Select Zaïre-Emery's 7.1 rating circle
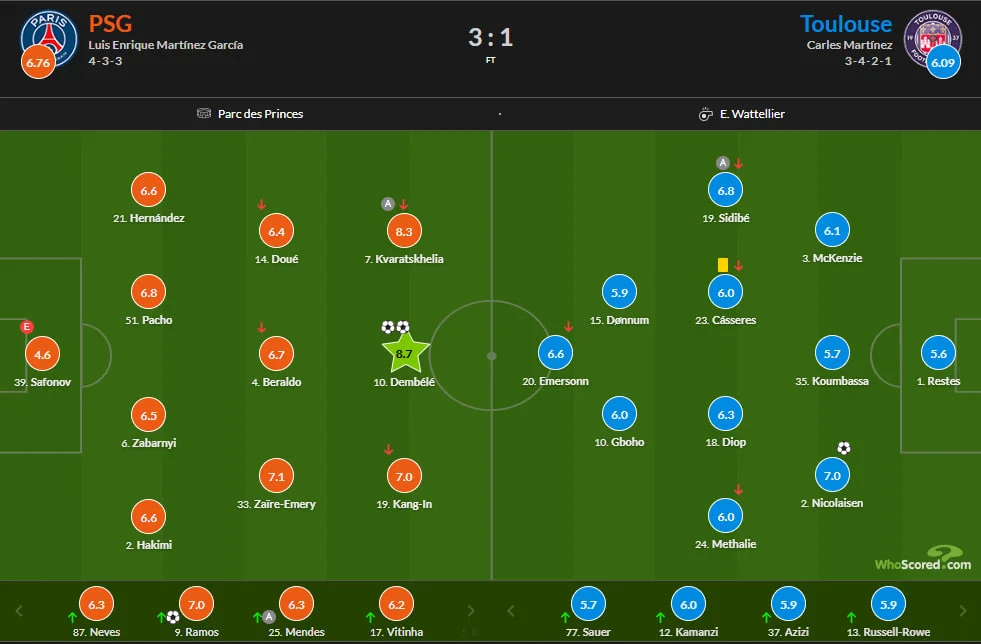 point(277,475)
